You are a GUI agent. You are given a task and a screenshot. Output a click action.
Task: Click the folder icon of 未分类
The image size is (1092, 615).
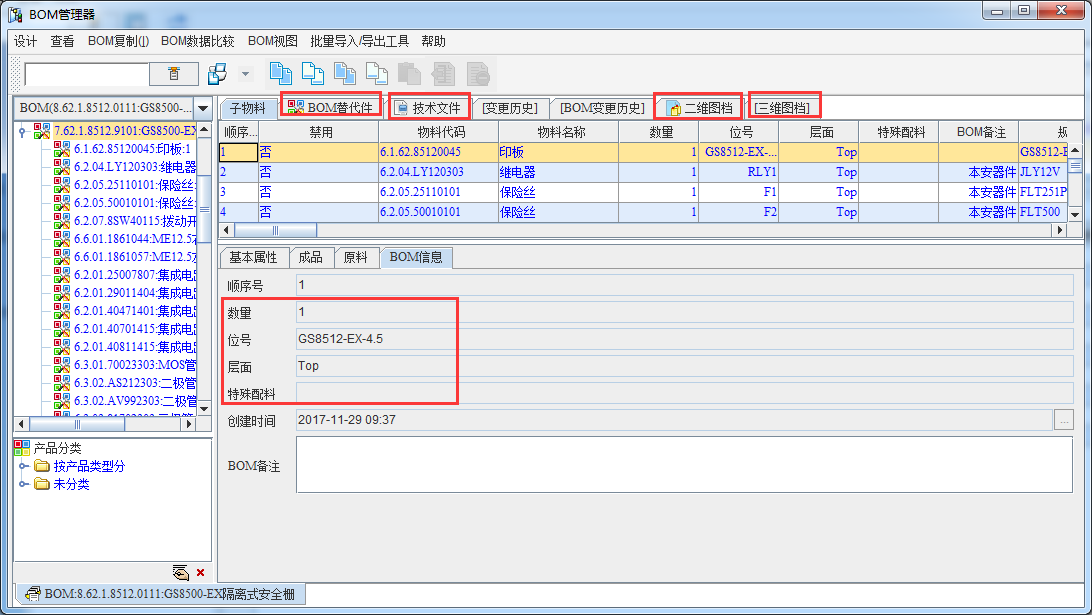pyautogui.click(x=42, y=484)
